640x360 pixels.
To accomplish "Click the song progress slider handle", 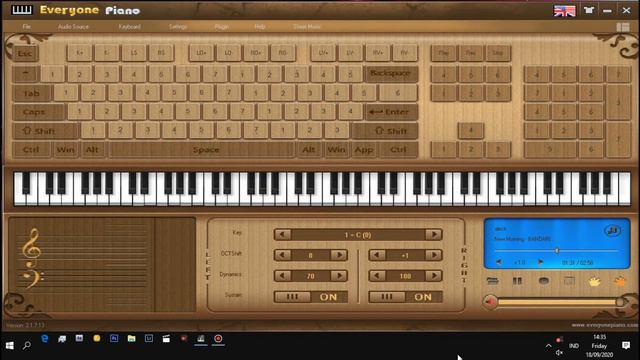I will [x=557, y=251].
